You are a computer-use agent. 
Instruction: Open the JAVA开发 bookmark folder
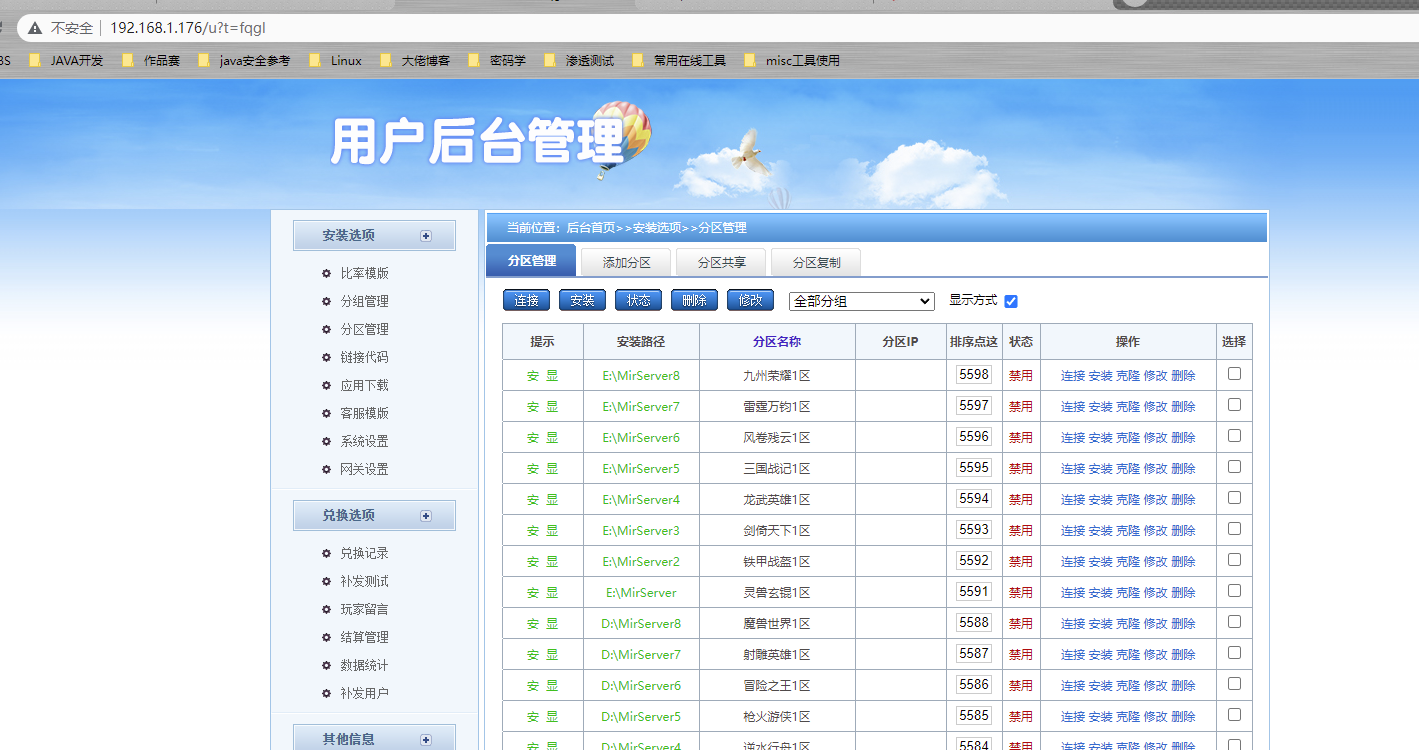(x=66, y=60)
